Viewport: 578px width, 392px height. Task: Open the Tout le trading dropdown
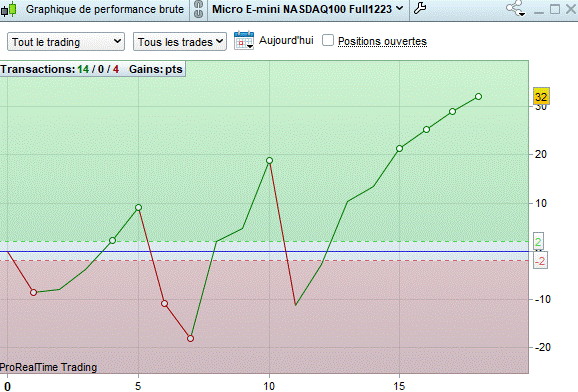click(x=66, y=42)
